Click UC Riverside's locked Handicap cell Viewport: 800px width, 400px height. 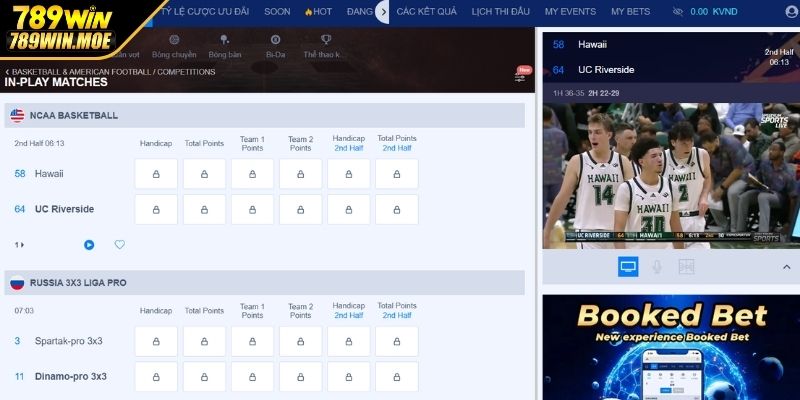click(156, 210)
